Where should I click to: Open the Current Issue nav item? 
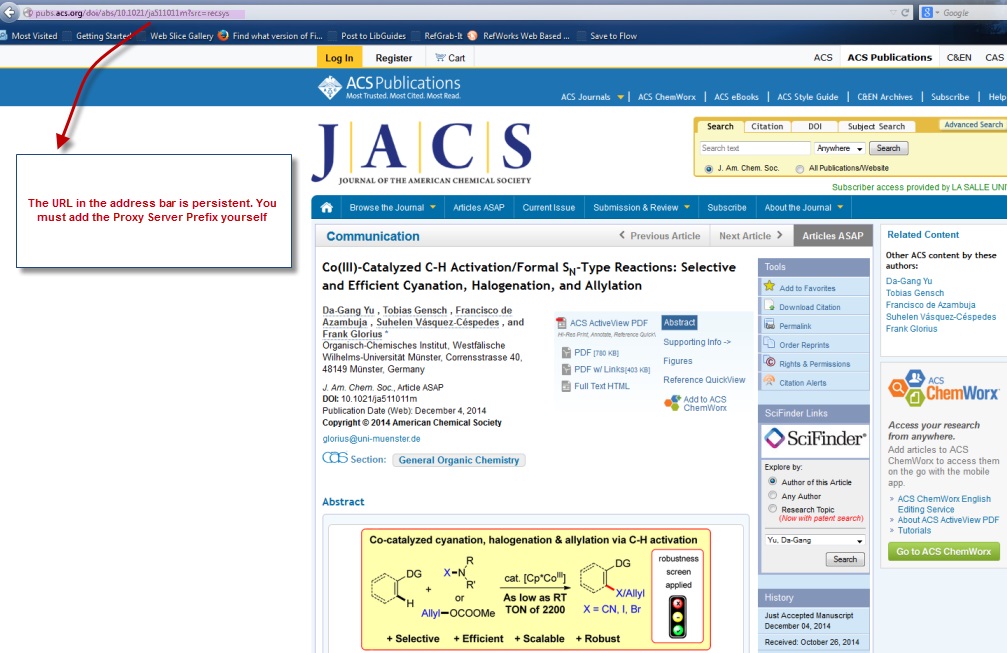click(x=548, y=207)
